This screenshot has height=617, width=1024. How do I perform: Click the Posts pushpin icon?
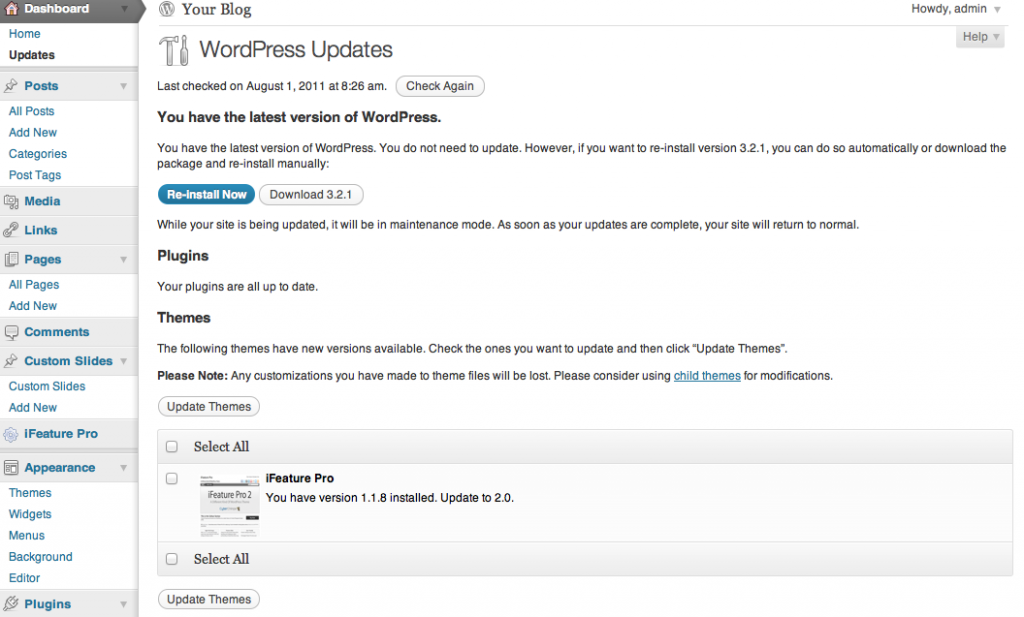(x=11, y=86)
